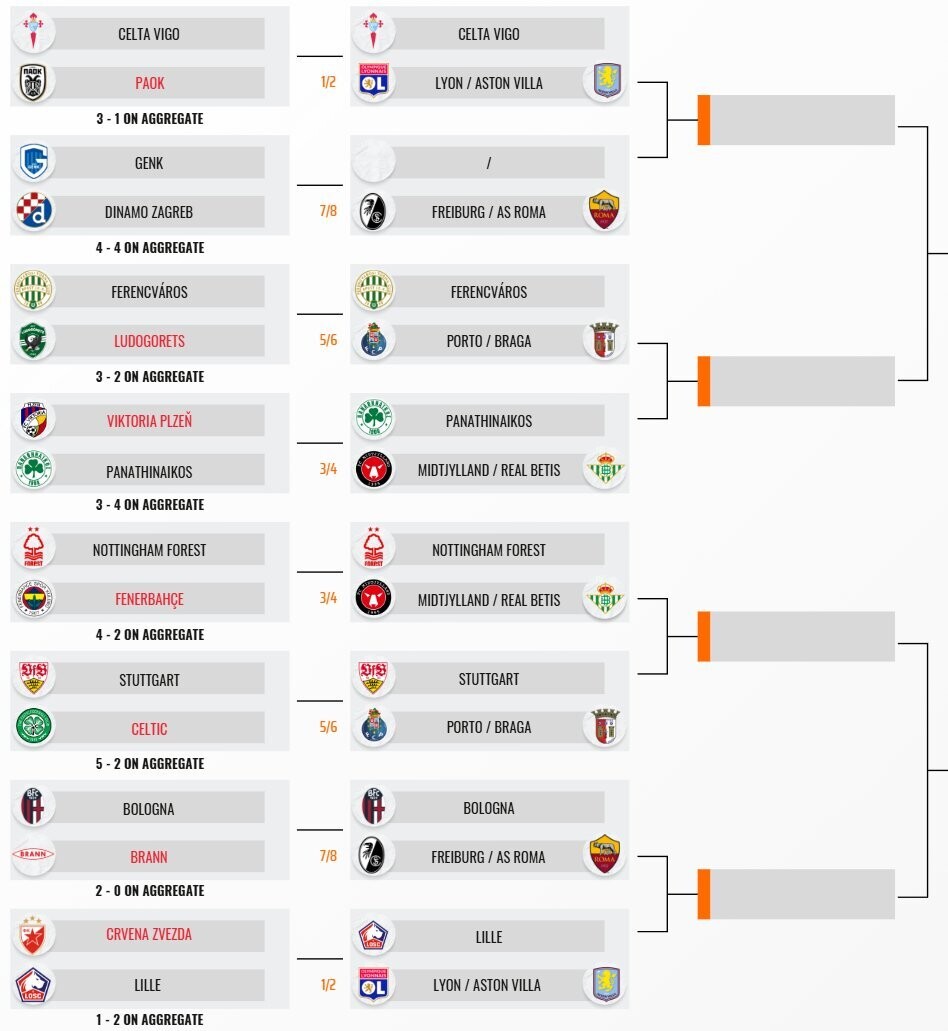
Task: Click the bottom empty quarter-final slot
Action: [801, 894]
